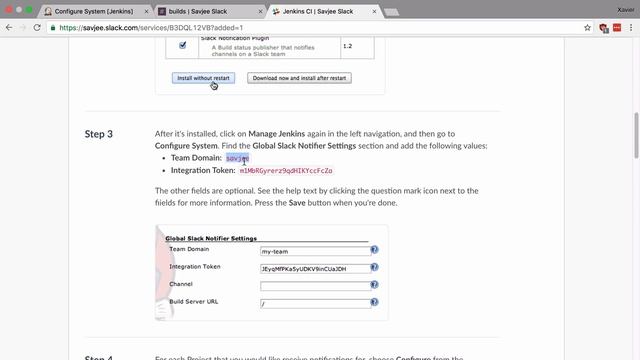
Task: Click the Xavier profile name in Chrome
Action: (x=625, y=10)
